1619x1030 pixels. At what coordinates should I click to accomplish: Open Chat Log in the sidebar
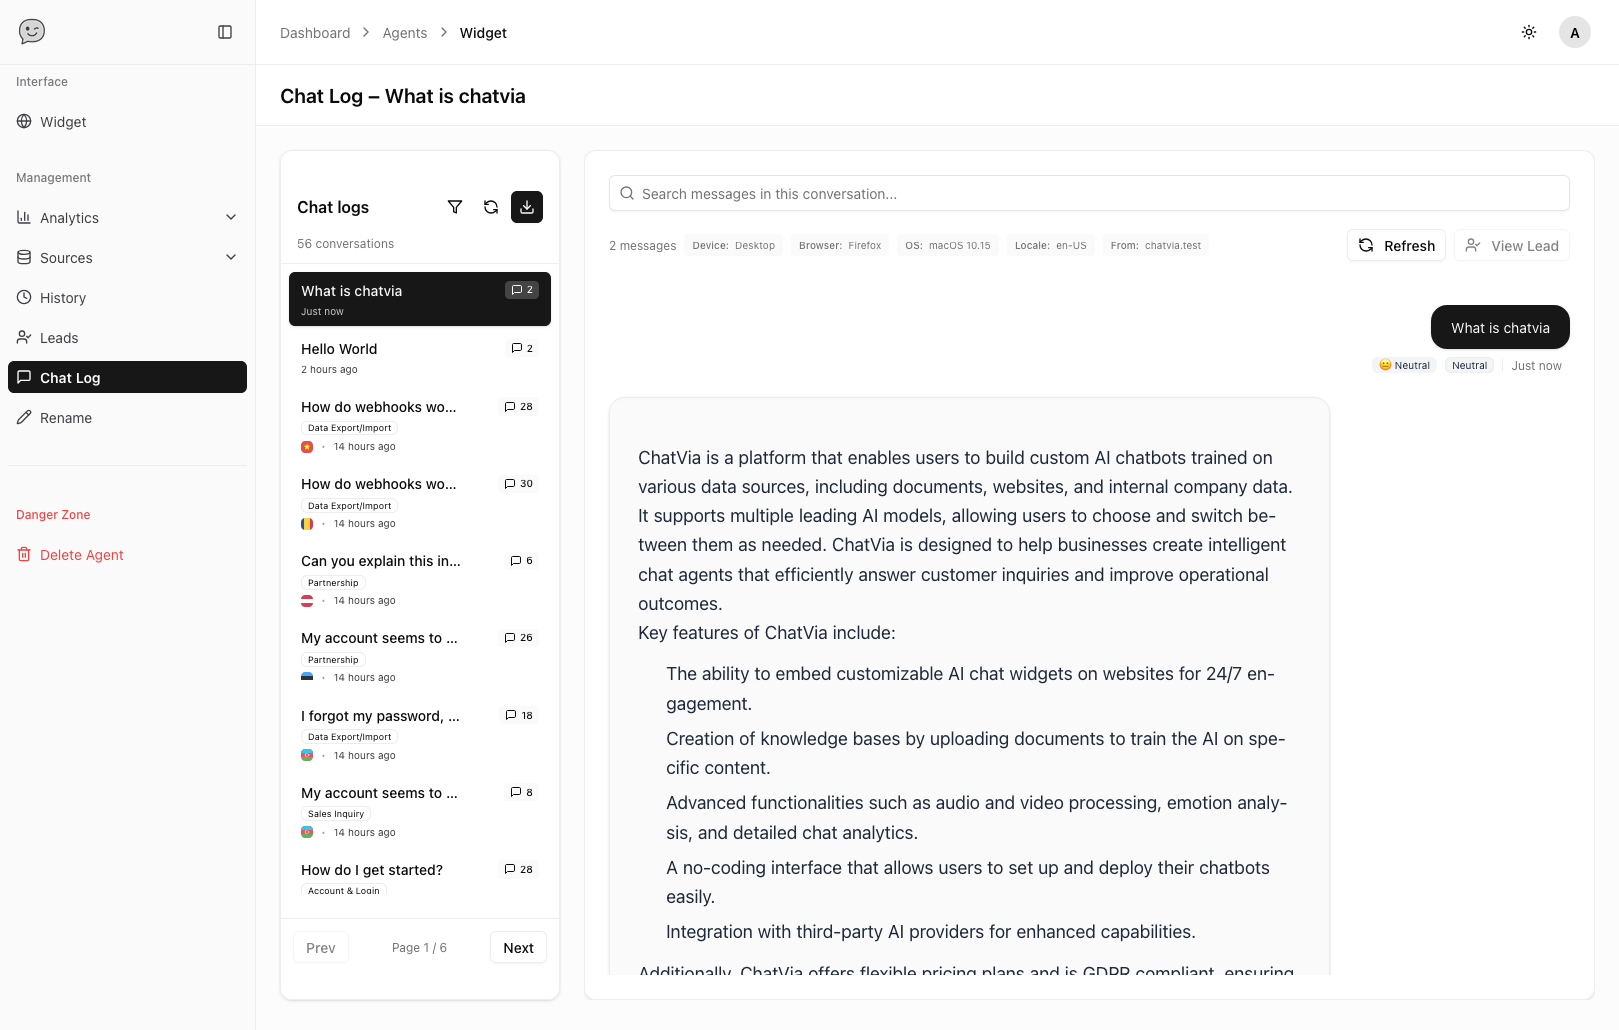click(x=69, y=377)
